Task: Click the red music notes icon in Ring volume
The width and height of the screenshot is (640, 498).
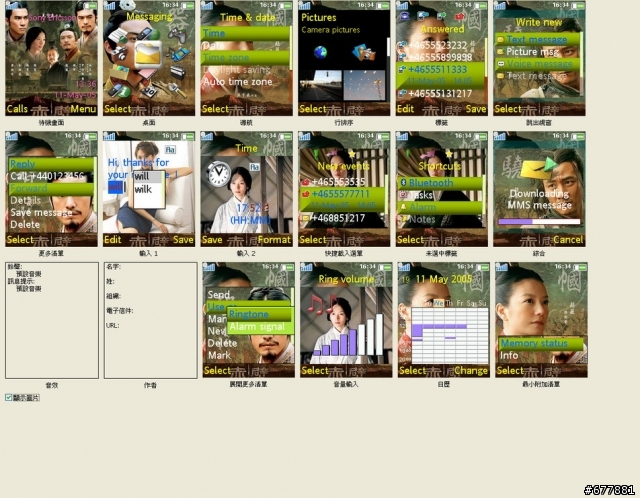Action: pos(322,304)
